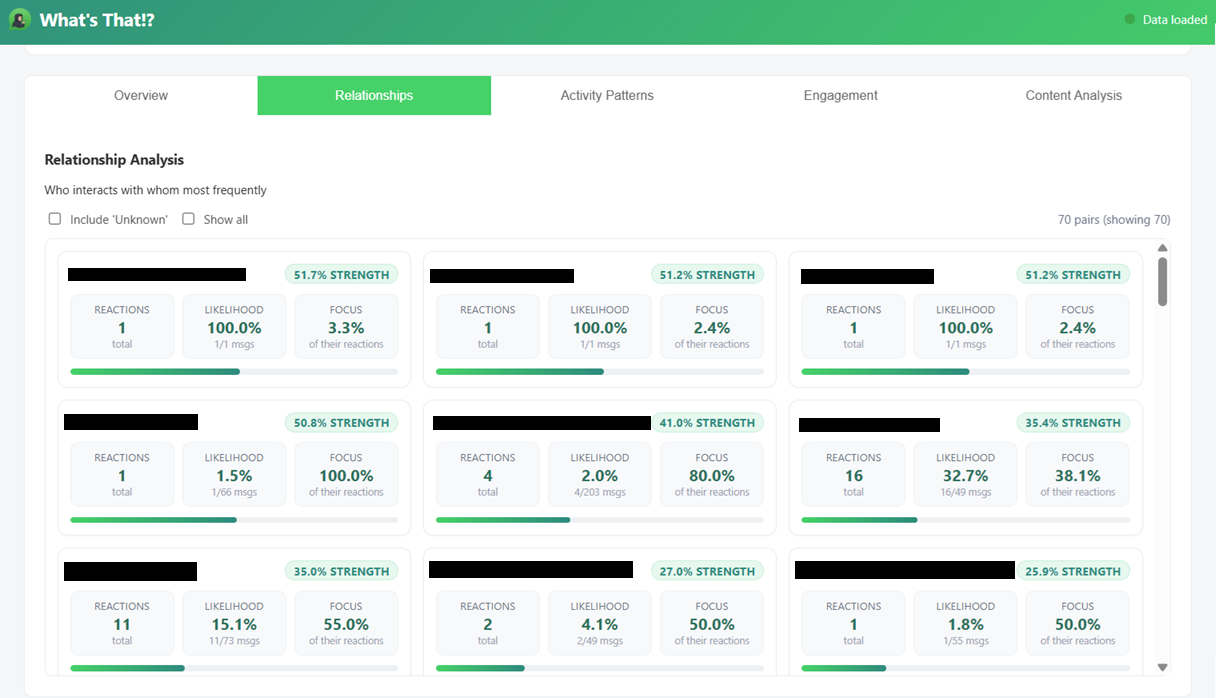Open the Content Analysis tab

1073,96
